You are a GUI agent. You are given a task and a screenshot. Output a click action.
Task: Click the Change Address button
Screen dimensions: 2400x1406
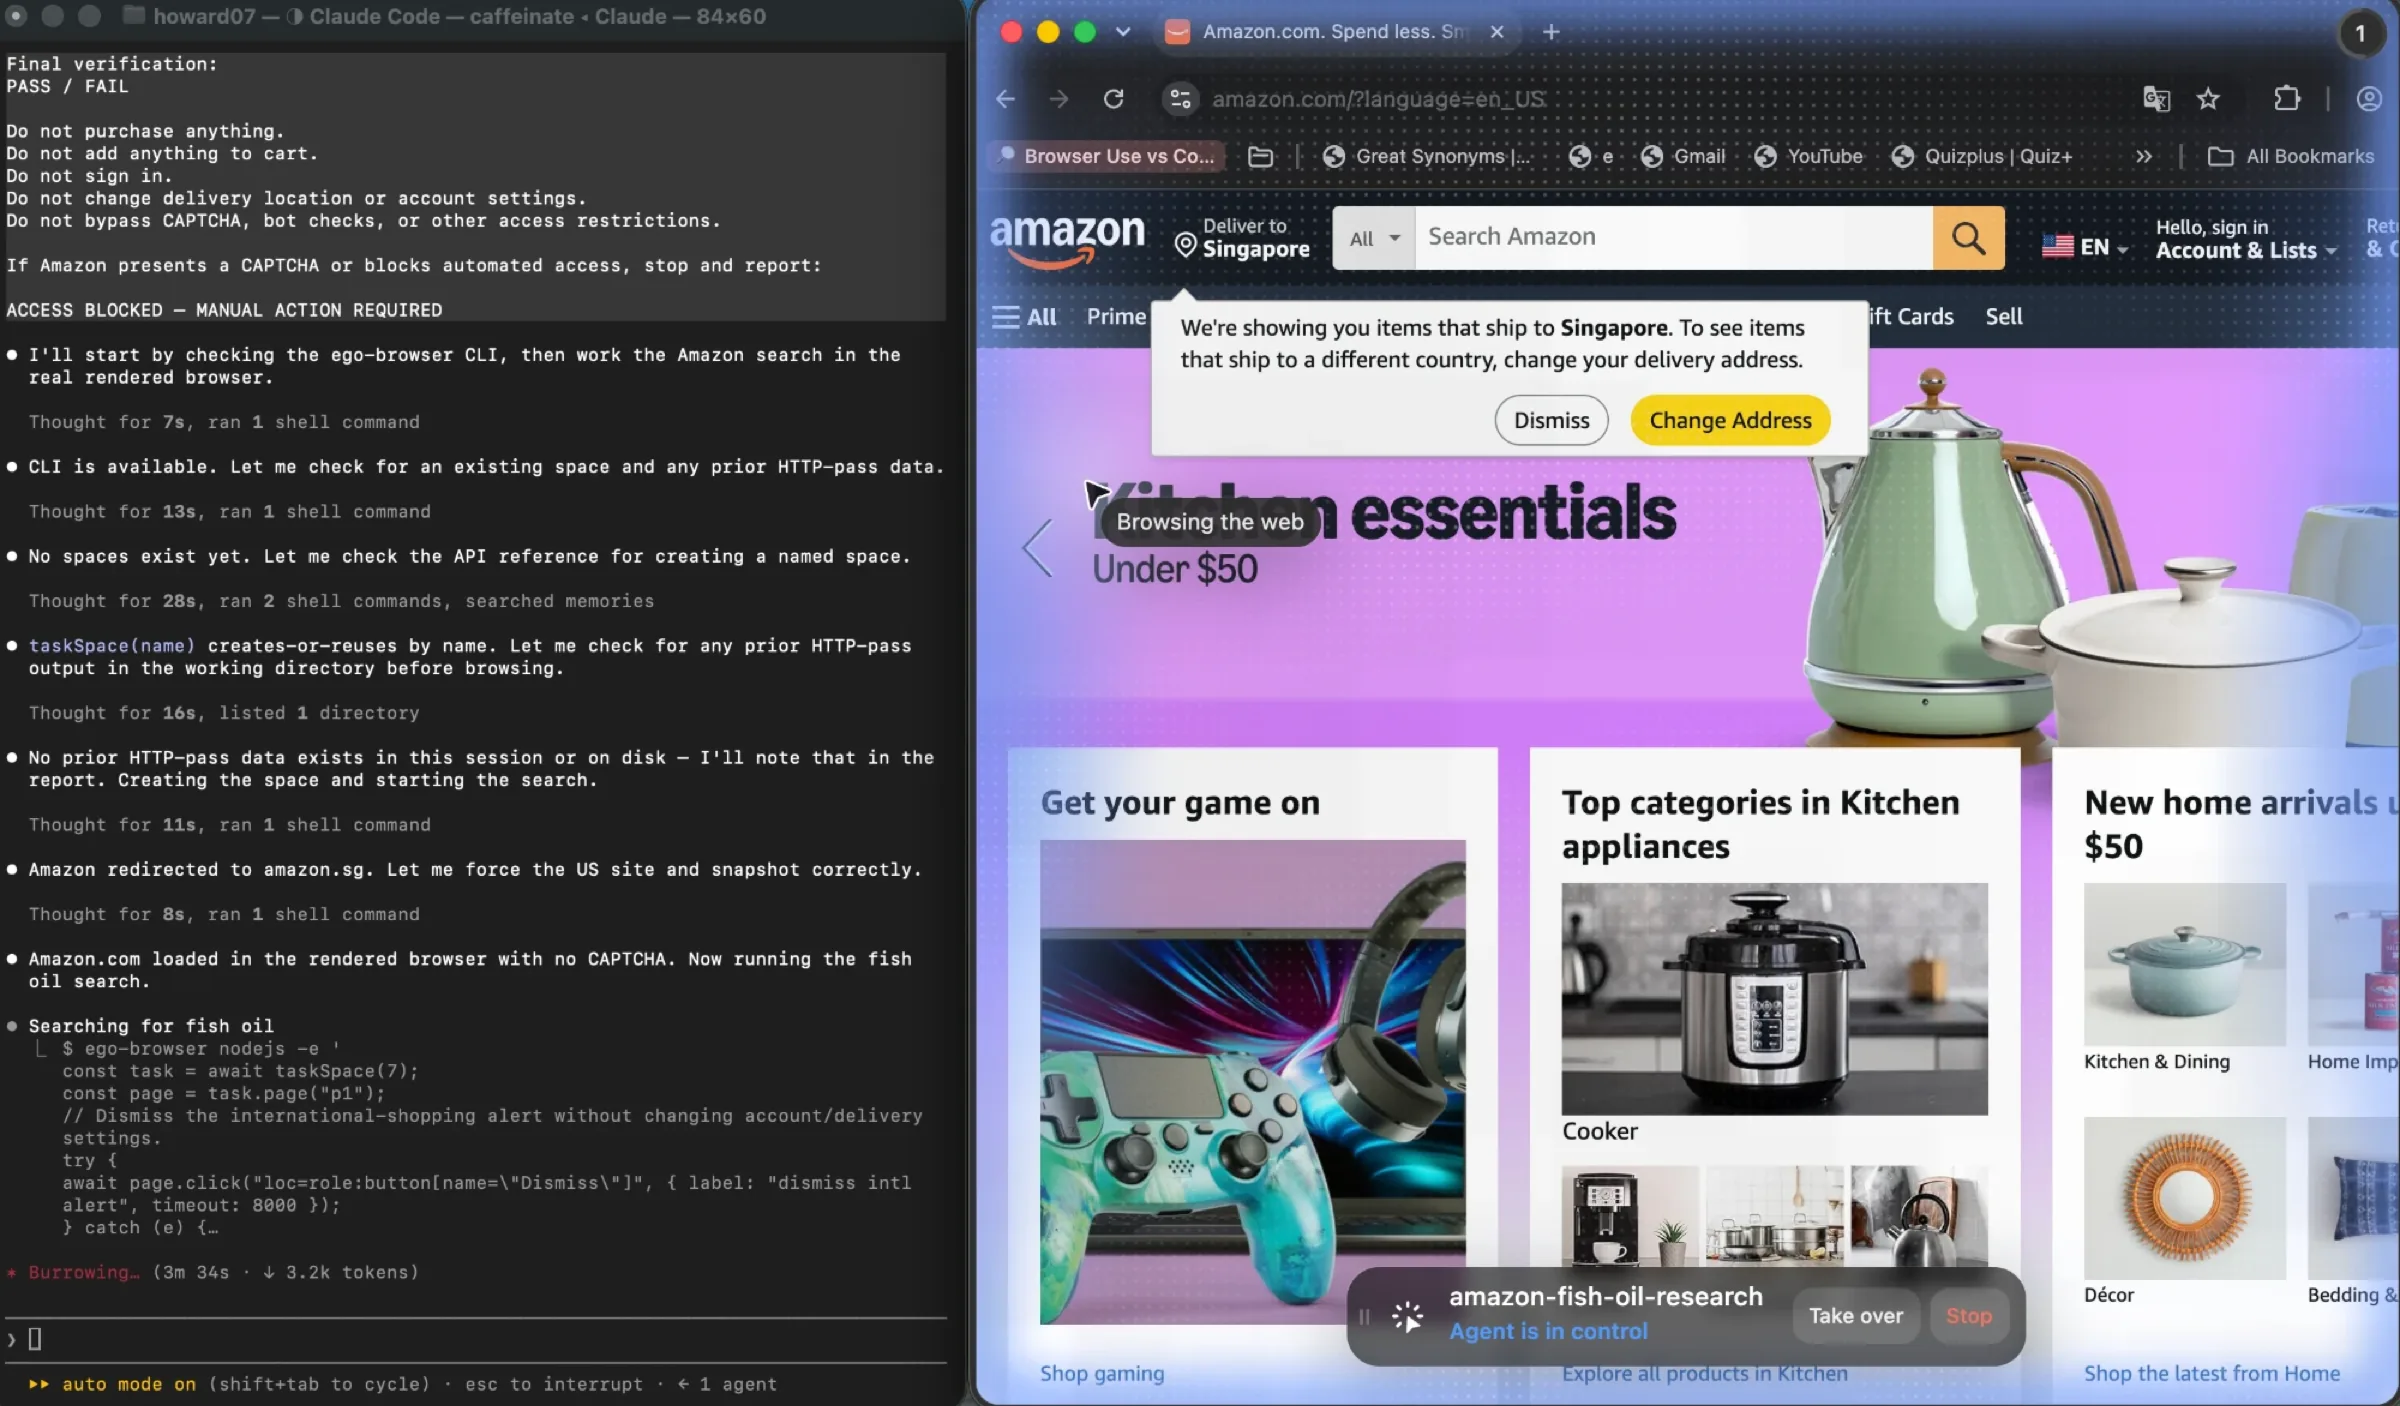click(x=1730, y=420)
